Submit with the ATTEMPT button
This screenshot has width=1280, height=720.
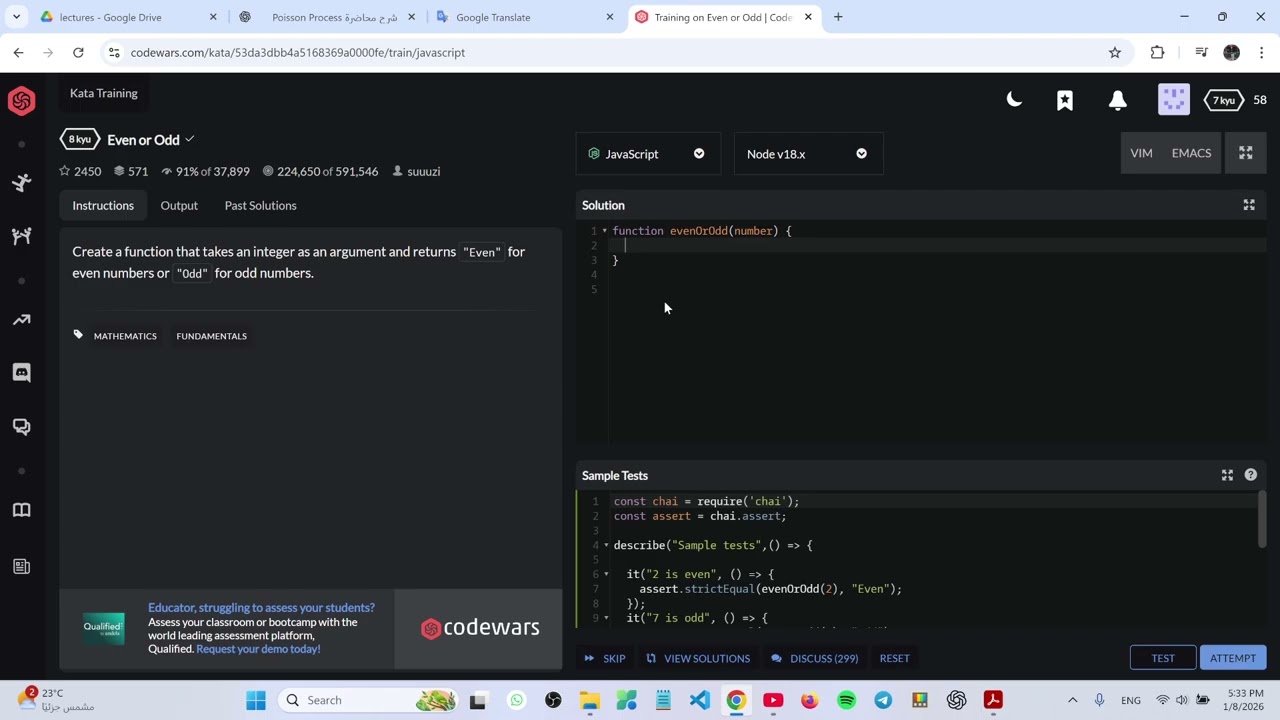click(x=1233, y=658)
